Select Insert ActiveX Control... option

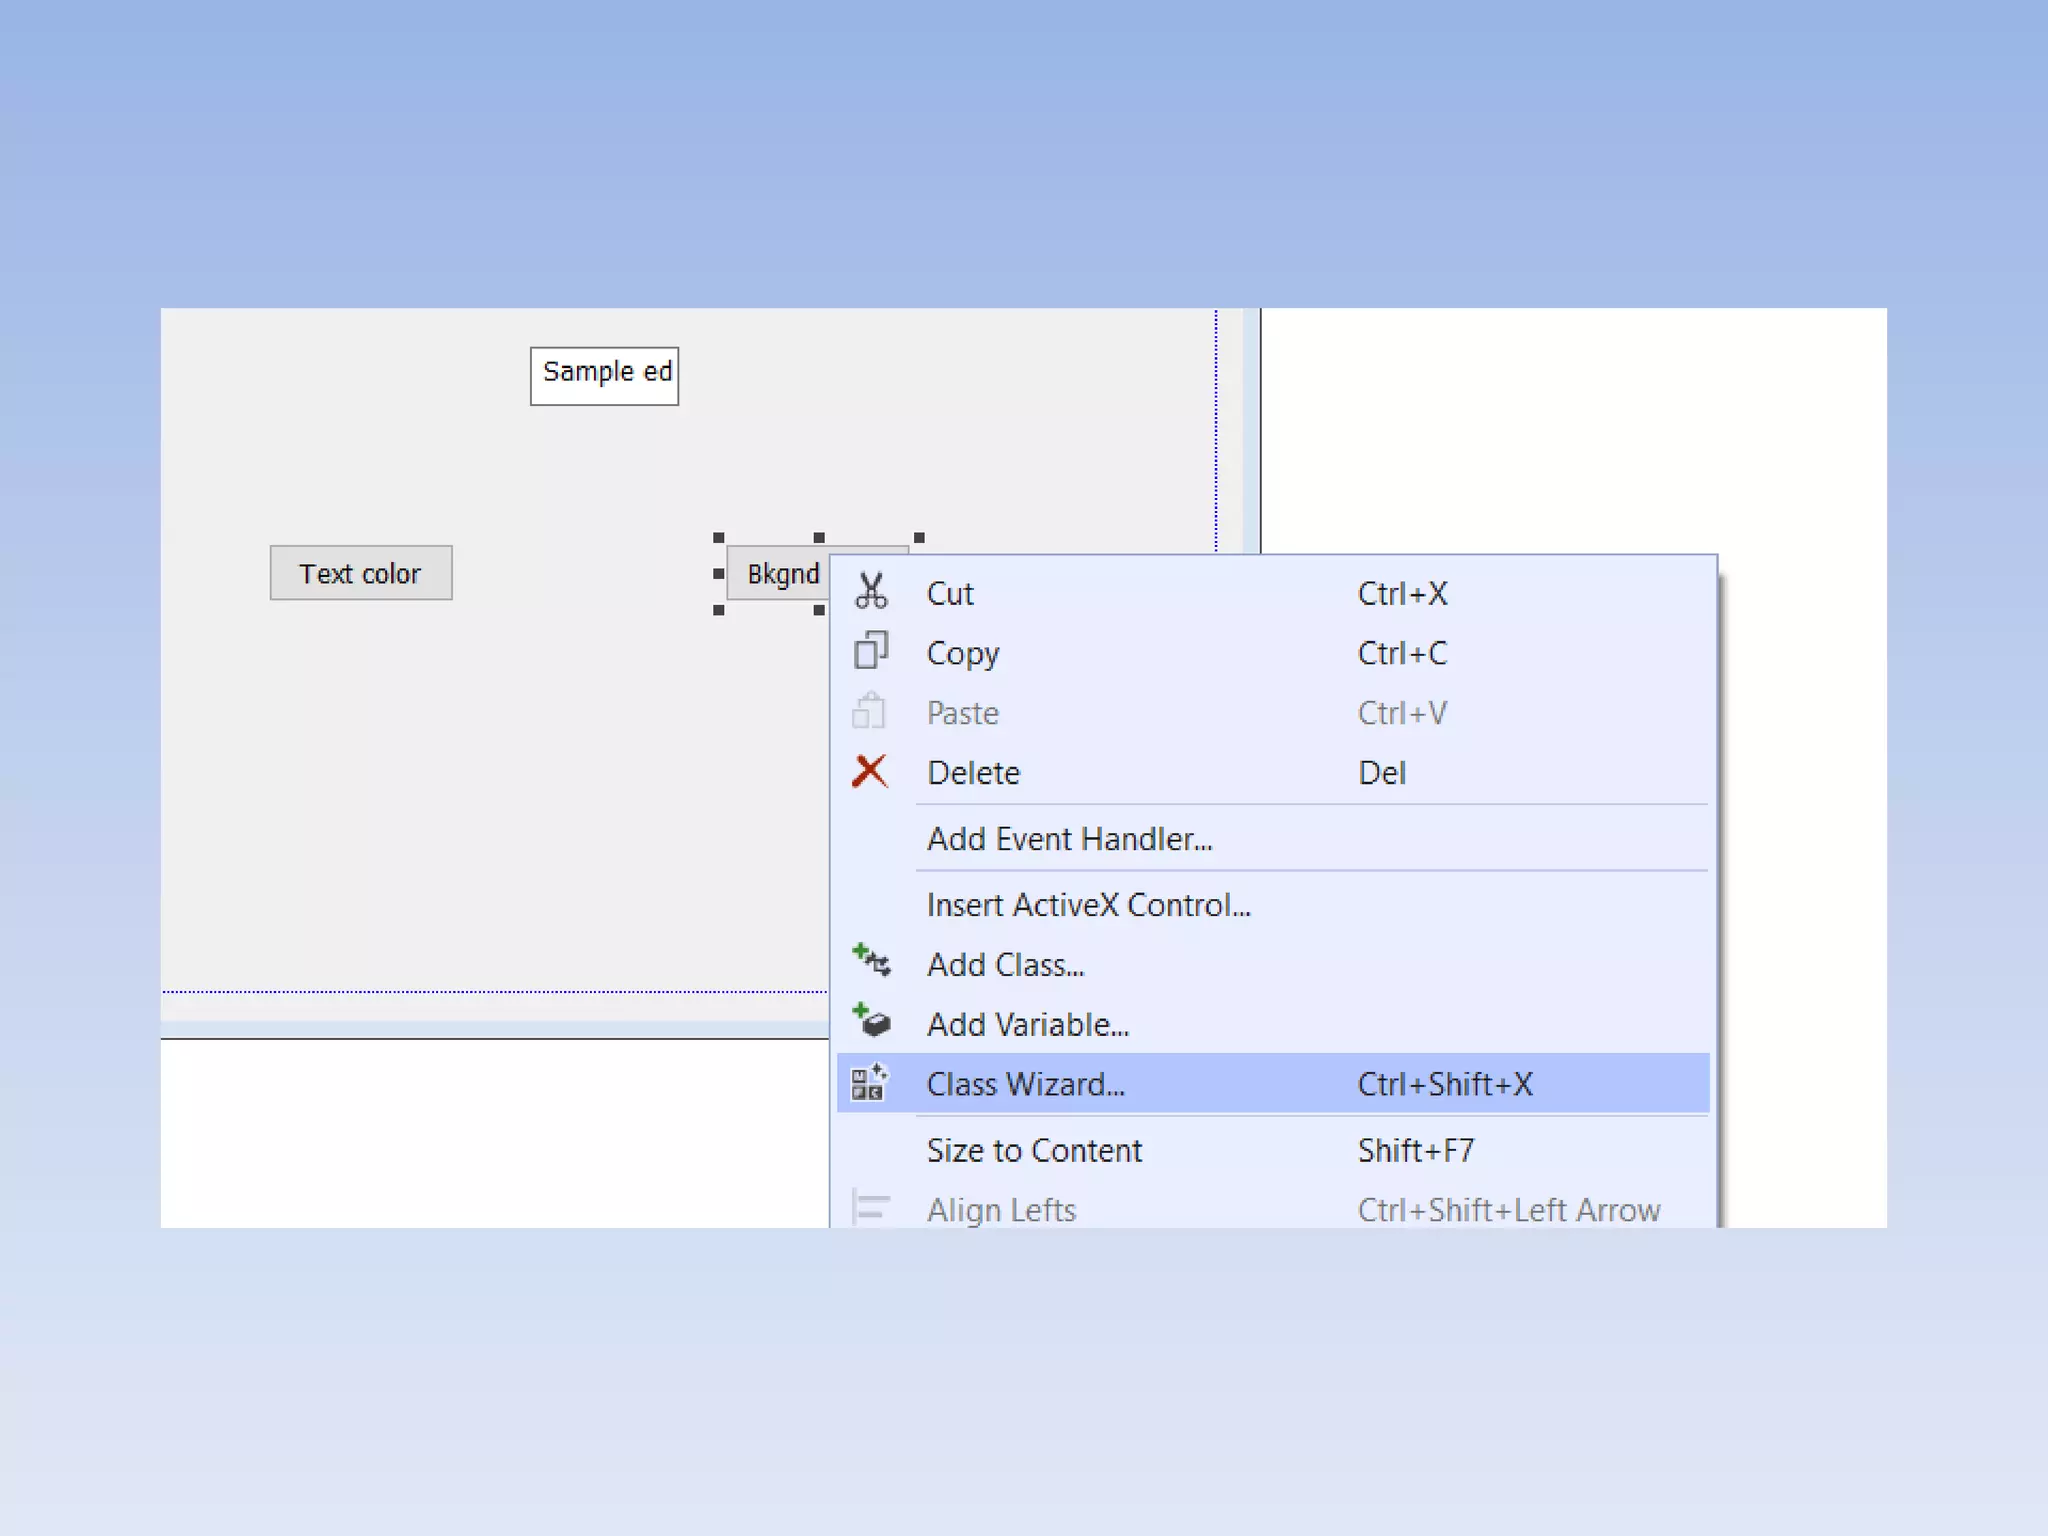pyautogui.click(x=1088, y=905)
